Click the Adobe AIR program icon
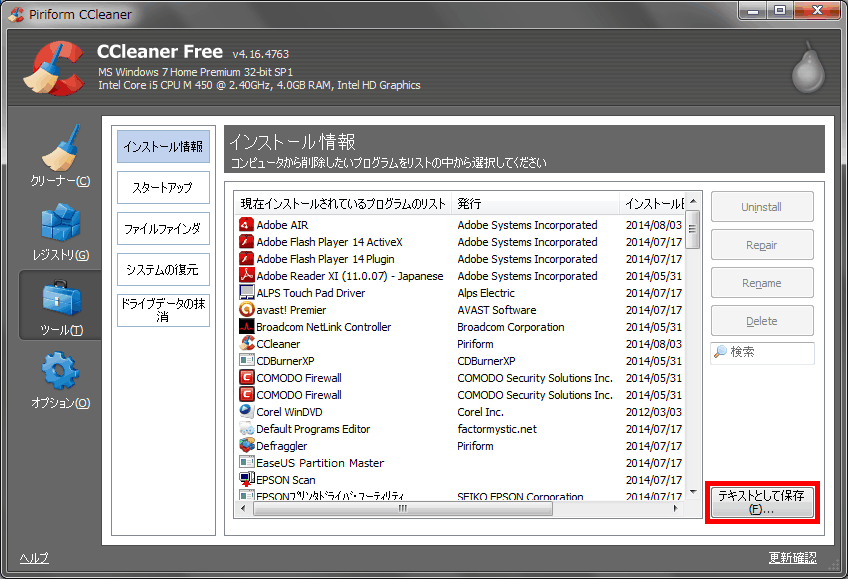The image size is (848, 579). 247,225
